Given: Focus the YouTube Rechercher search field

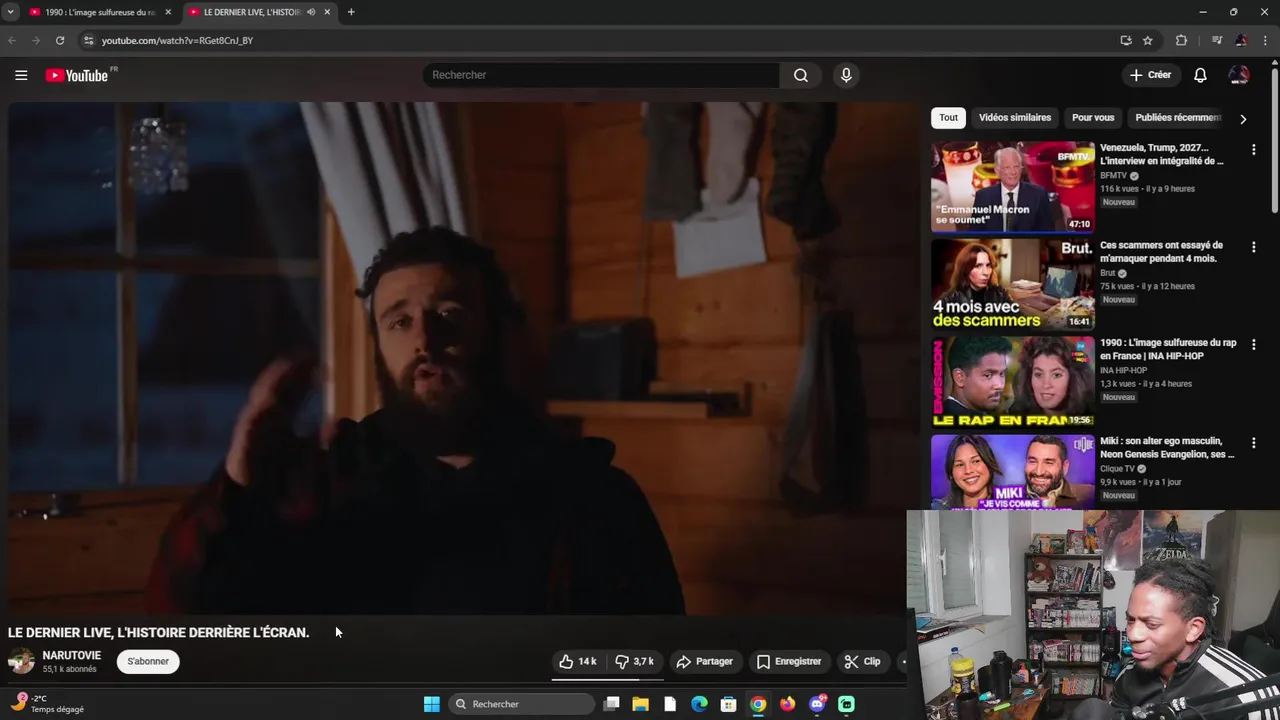Looking at the screenshot, I should pyautogui.click(x=600, y=75).
